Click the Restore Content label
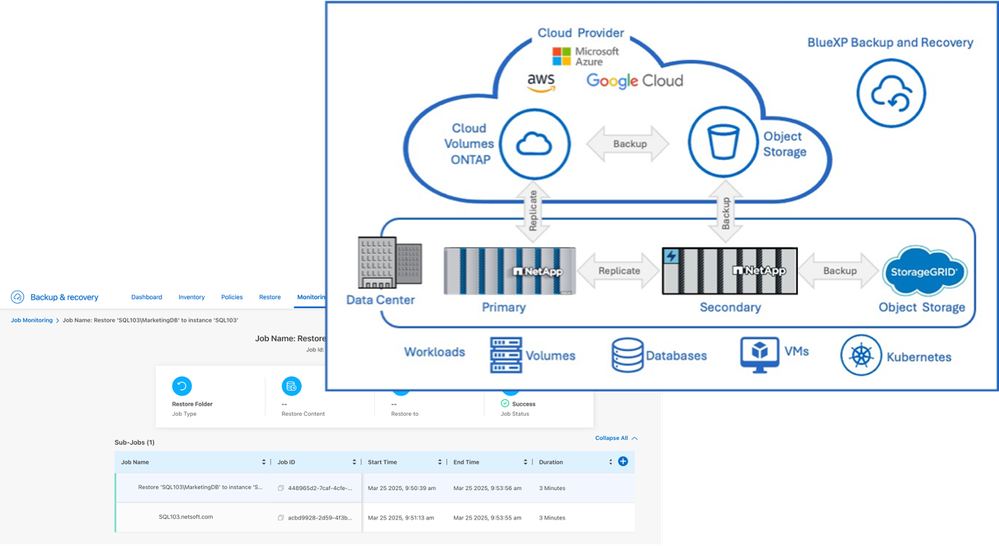The image size is (999, 546). [303, 413]
